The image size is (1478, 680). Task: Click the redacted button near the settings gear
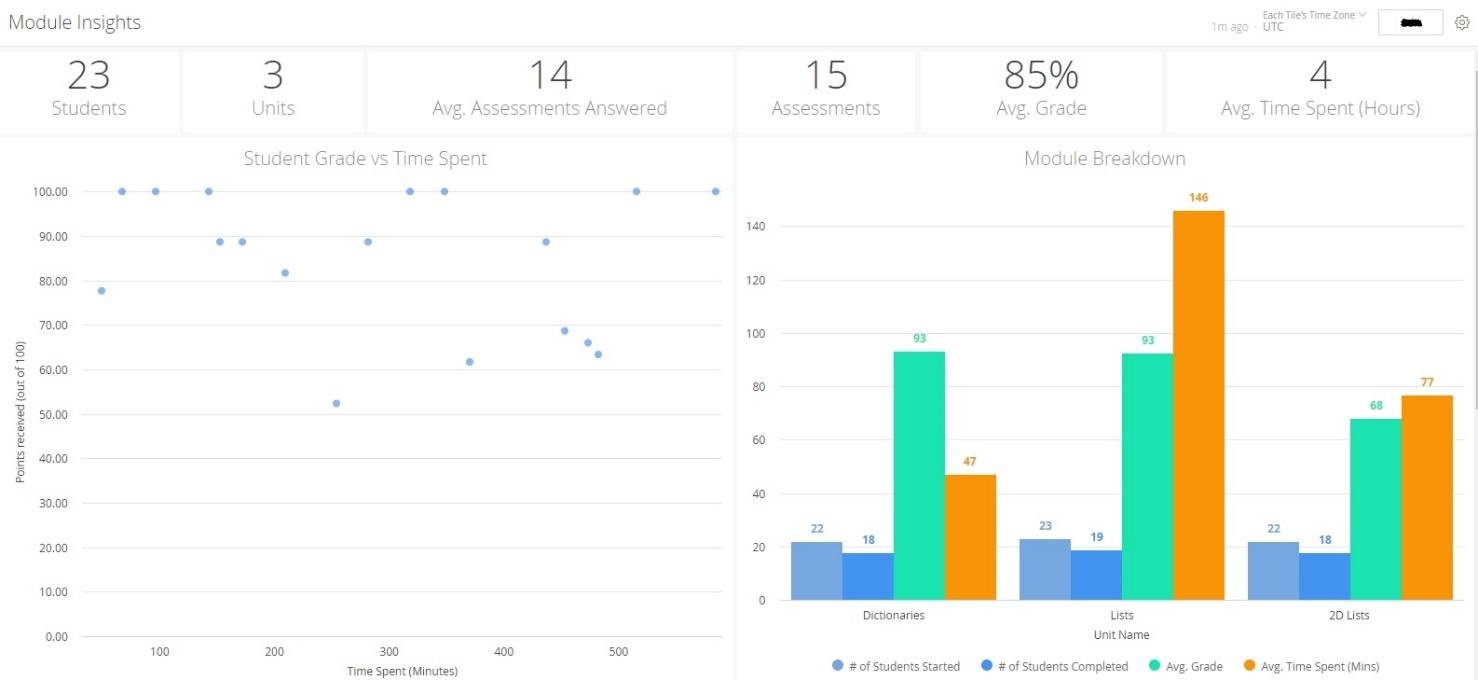tap(1410, 21)
